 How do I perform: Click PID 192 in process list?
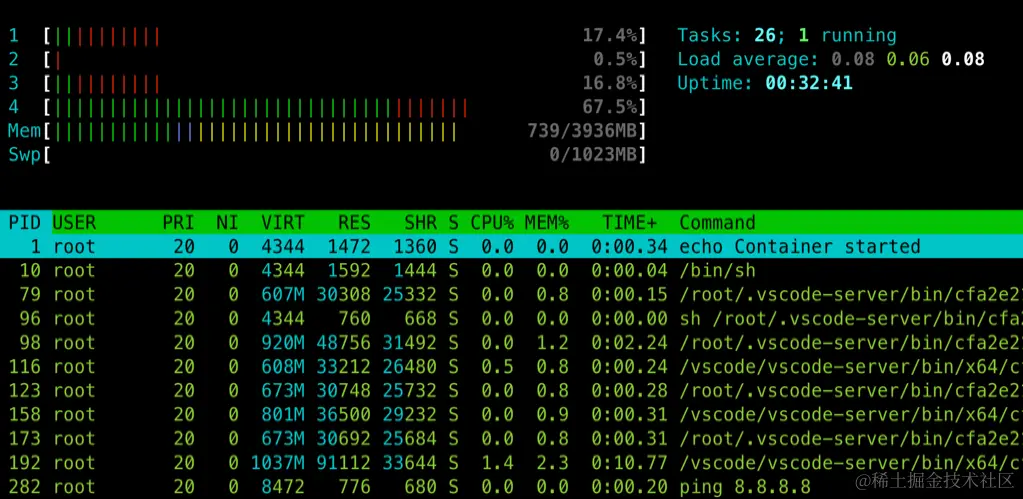[x=25, y=462]
